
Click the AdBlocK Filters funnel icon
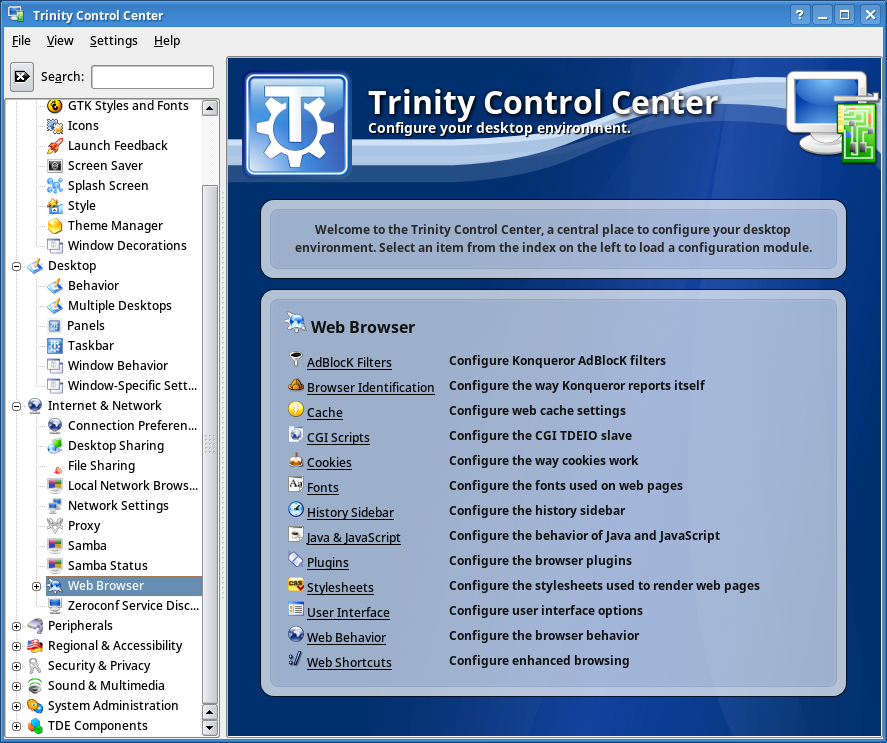(x=295, y=359)
